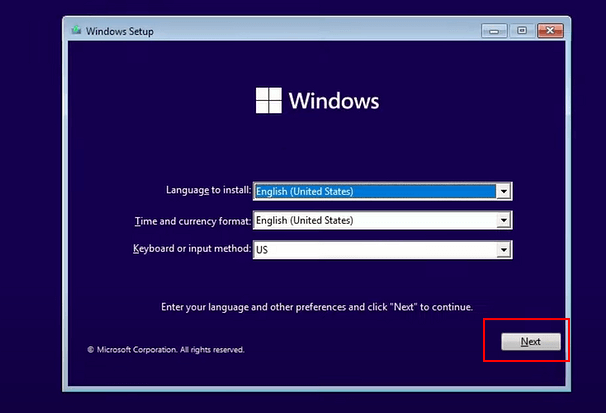
Task: Expand the Language to install dropdown arrow
Action: 504,191
